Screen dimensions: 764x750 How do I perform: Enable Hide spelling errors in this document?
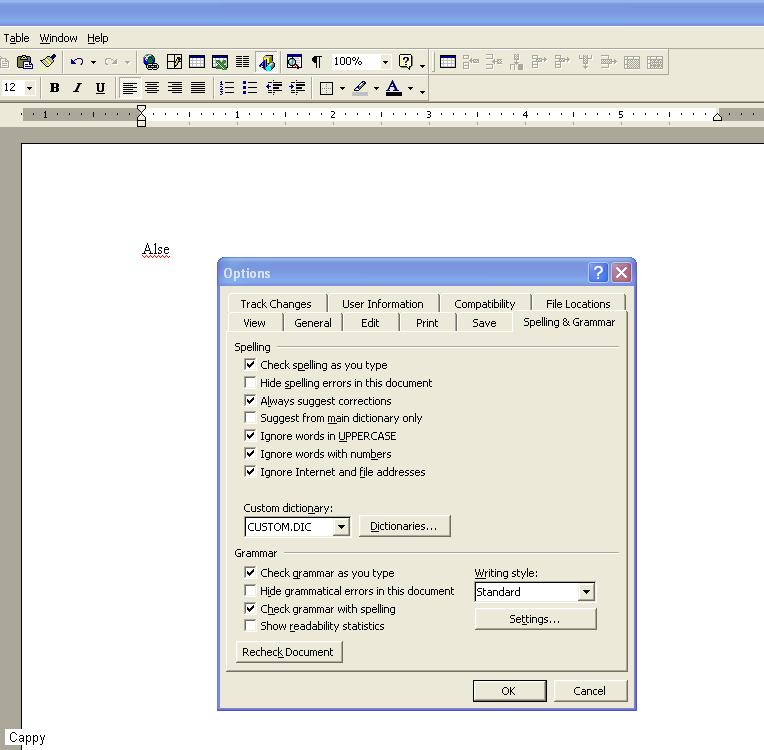click(x=250, y=382)
